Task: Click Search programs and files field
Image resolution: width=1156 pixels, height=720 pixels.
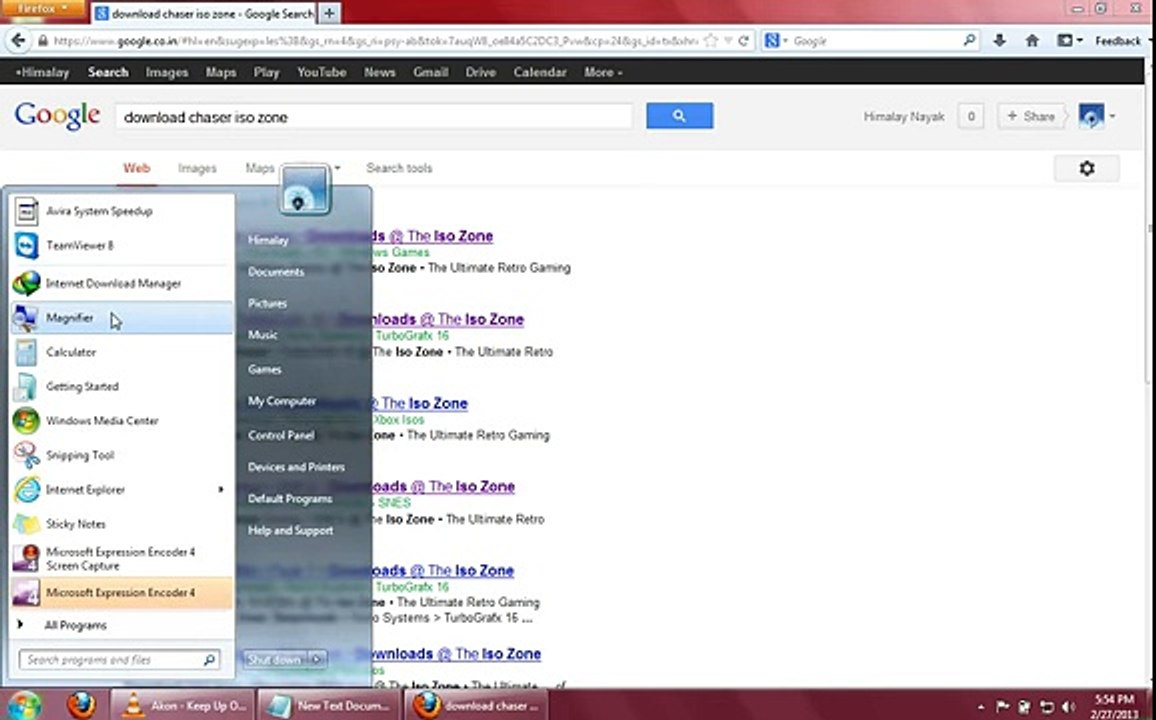Action: [x=119, y=660]
